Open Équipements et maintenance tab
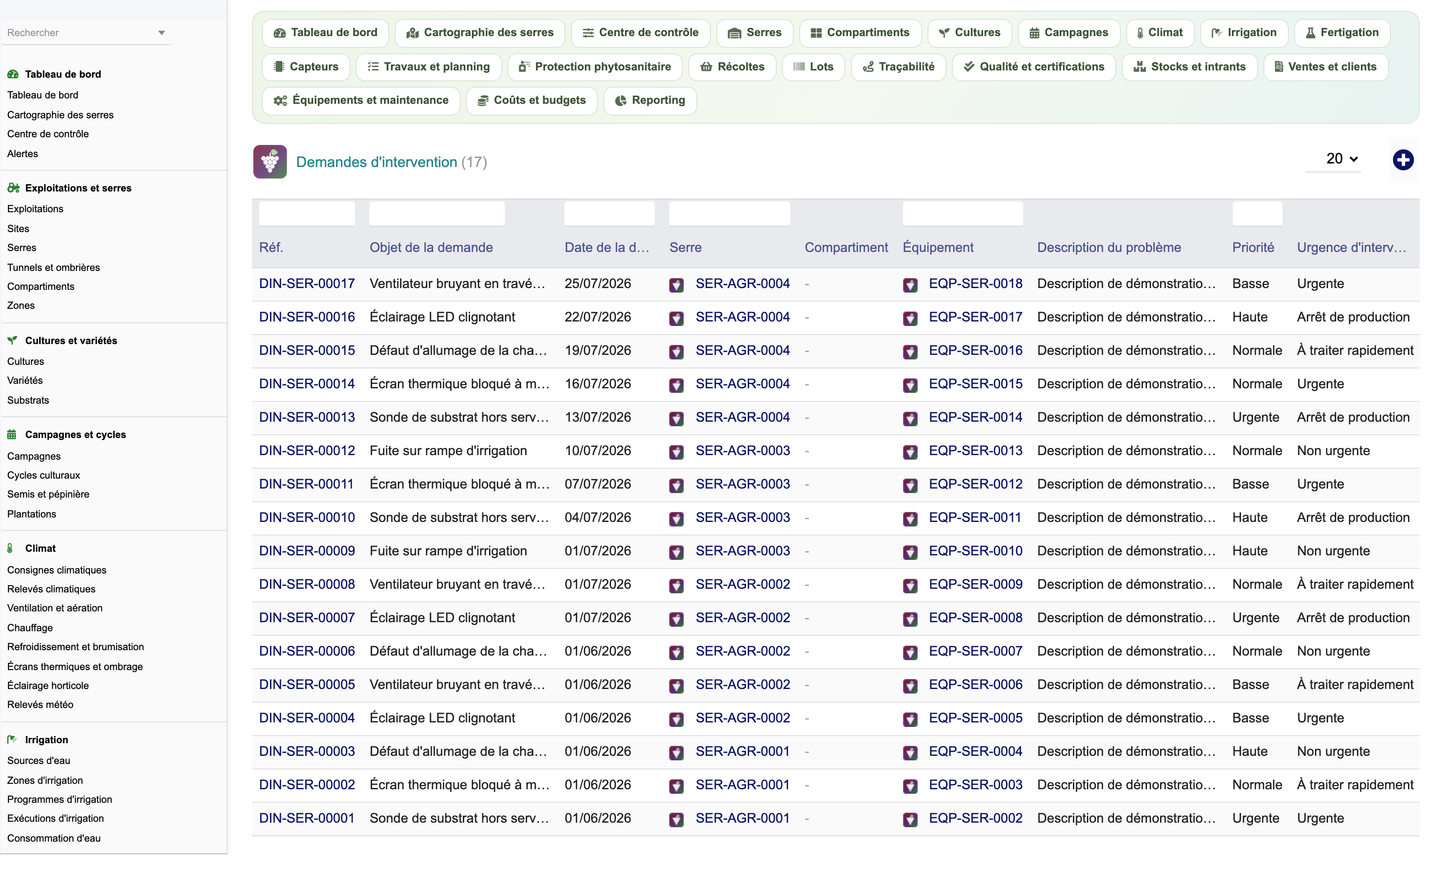The height and width of the screenshot is (894, 1445). (x=362, y=101)
